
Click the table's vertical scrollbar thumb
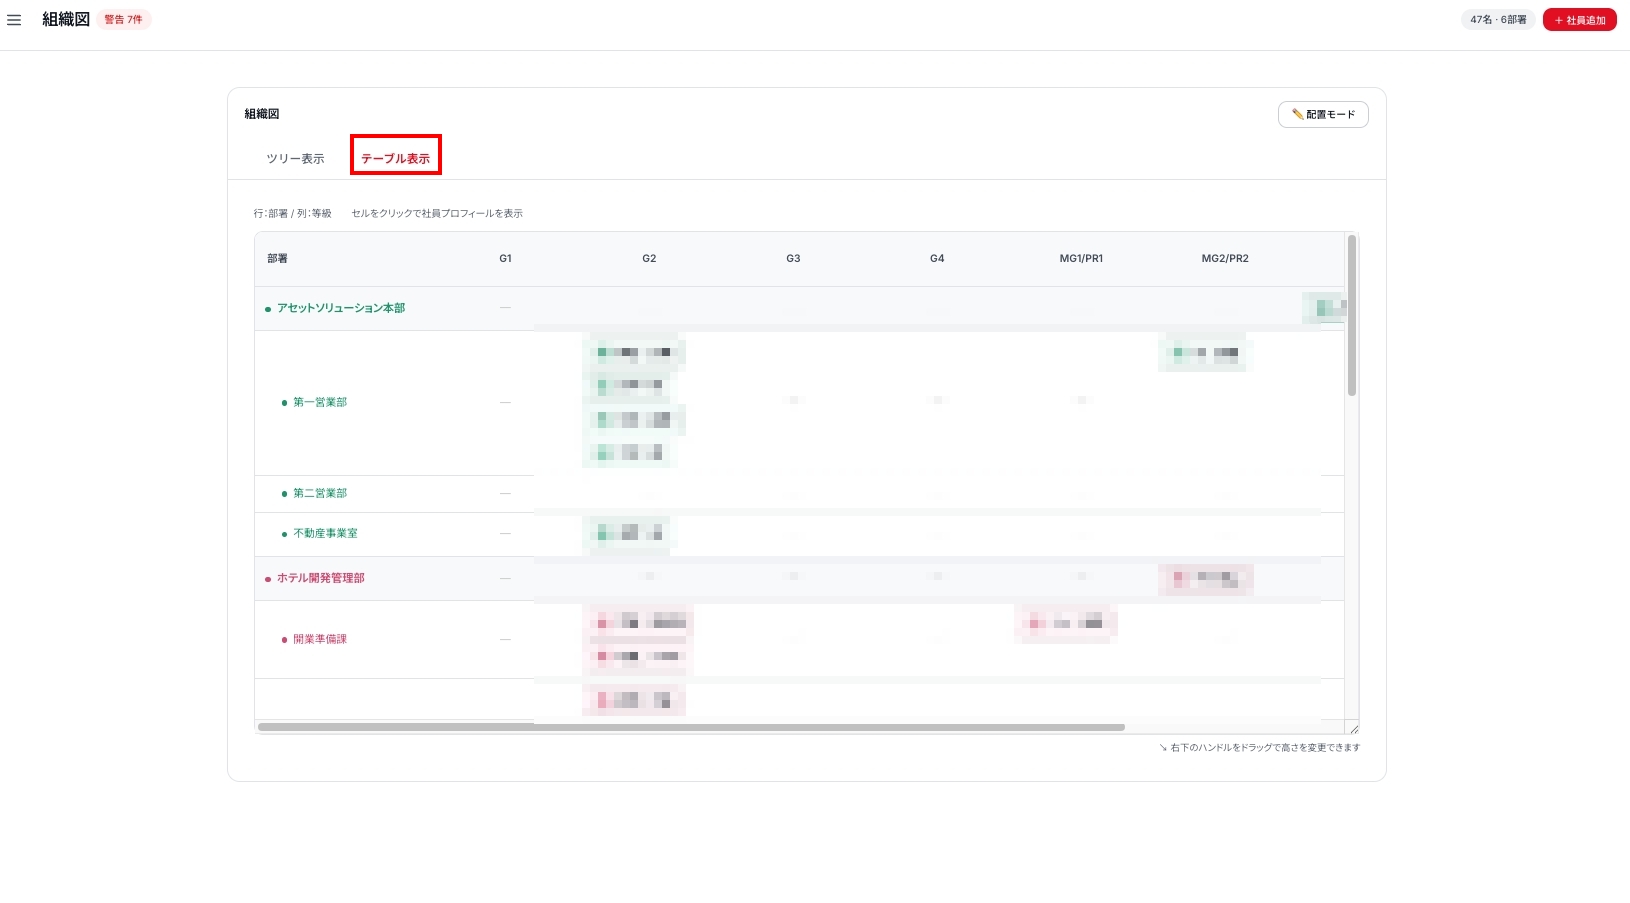[x=1352, y=315]
